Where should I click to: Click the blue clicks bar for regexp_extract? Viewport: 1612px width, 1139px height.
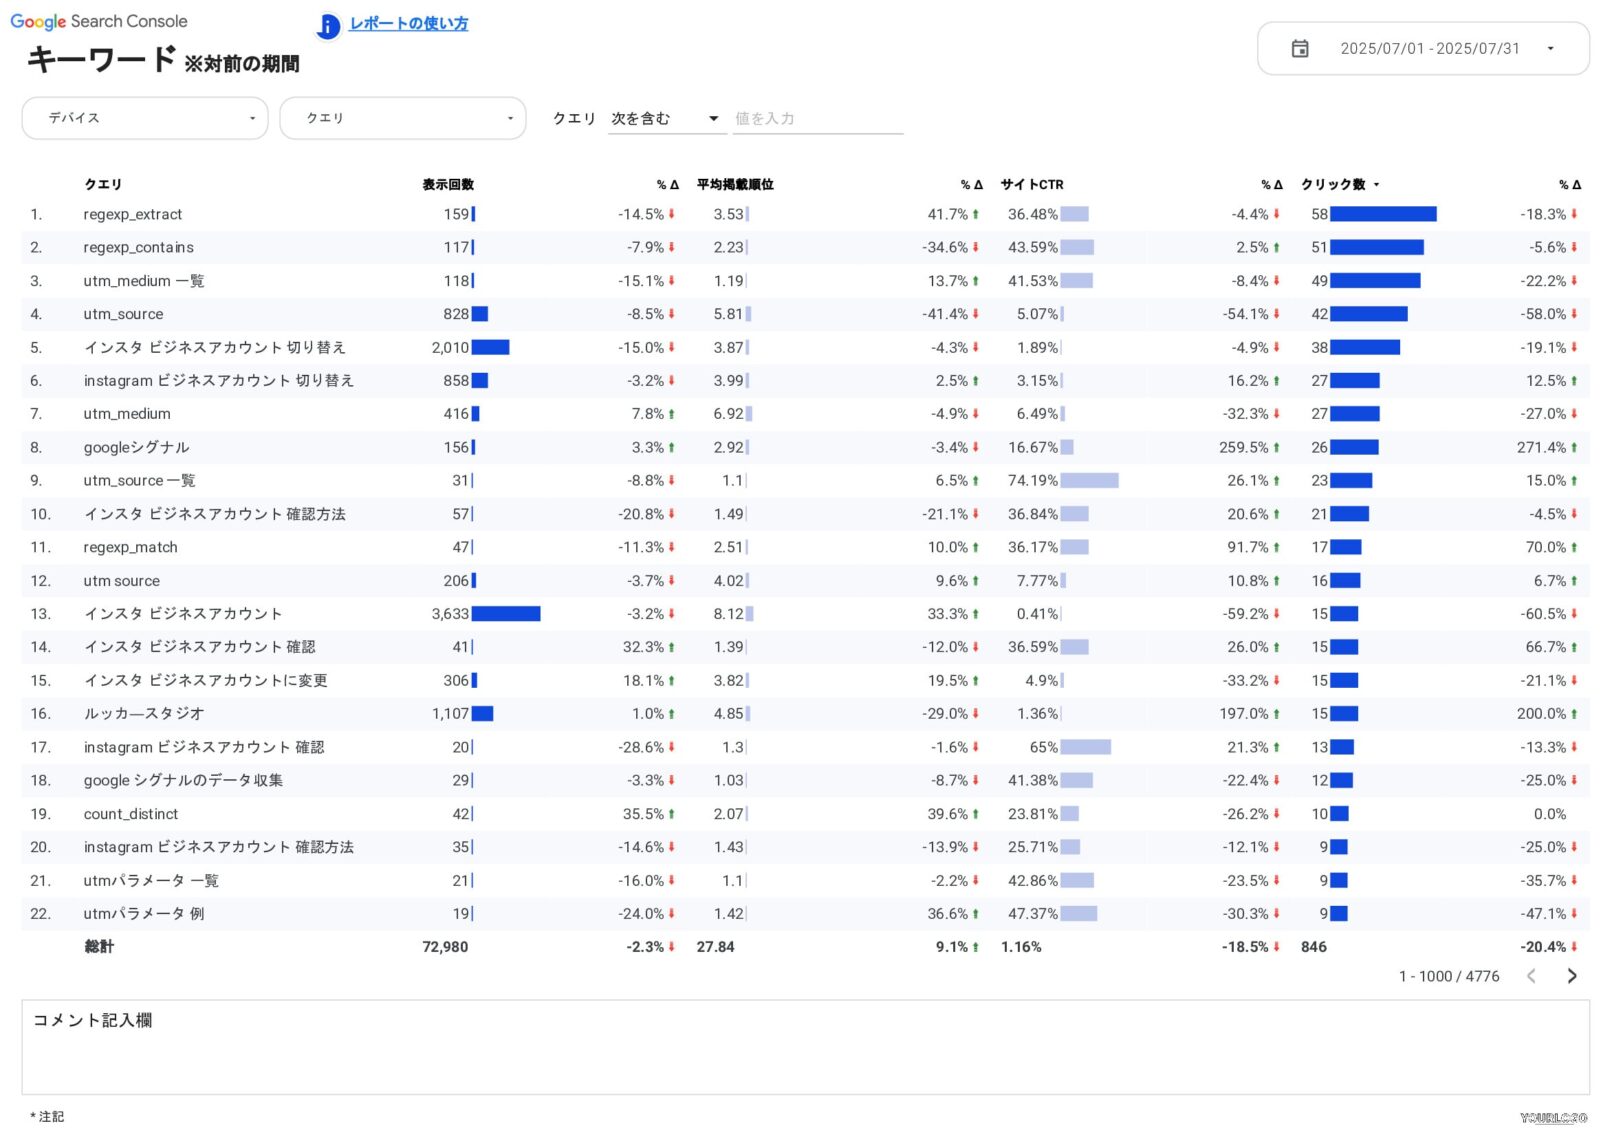coord(1383,215)
